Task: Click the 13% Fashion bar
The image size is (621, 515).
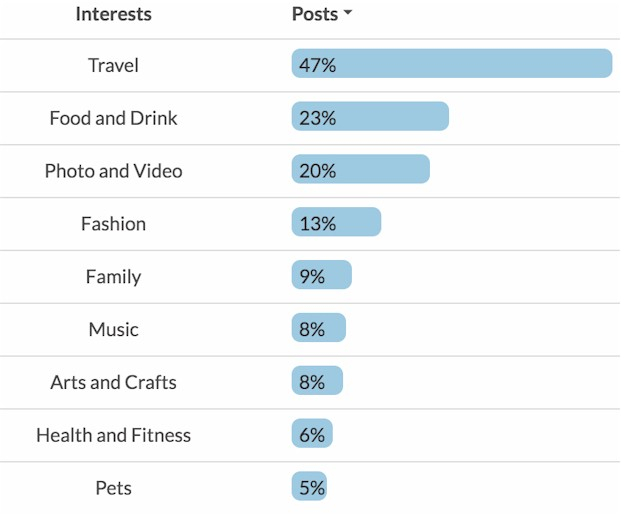Action: 336,223
